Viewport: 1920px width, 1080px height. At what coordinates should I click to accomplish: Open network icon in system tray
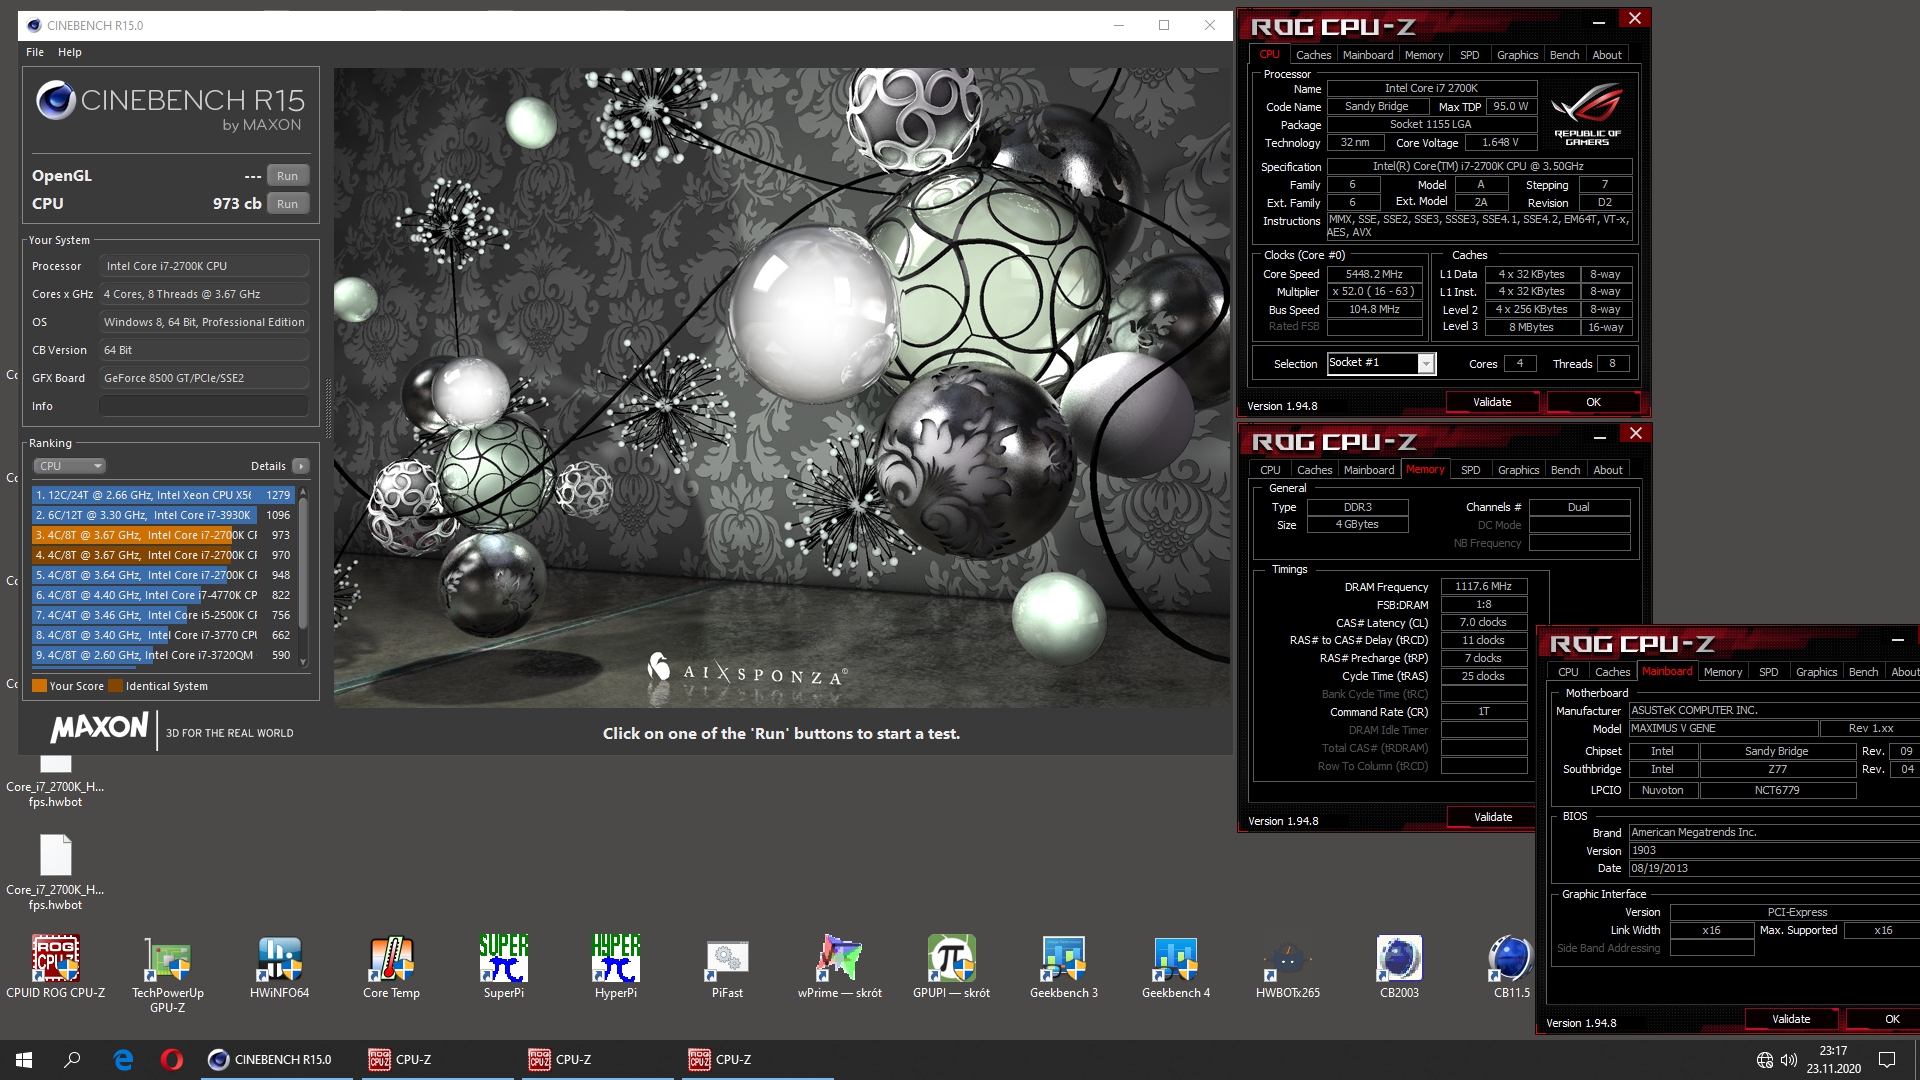1764,1060
